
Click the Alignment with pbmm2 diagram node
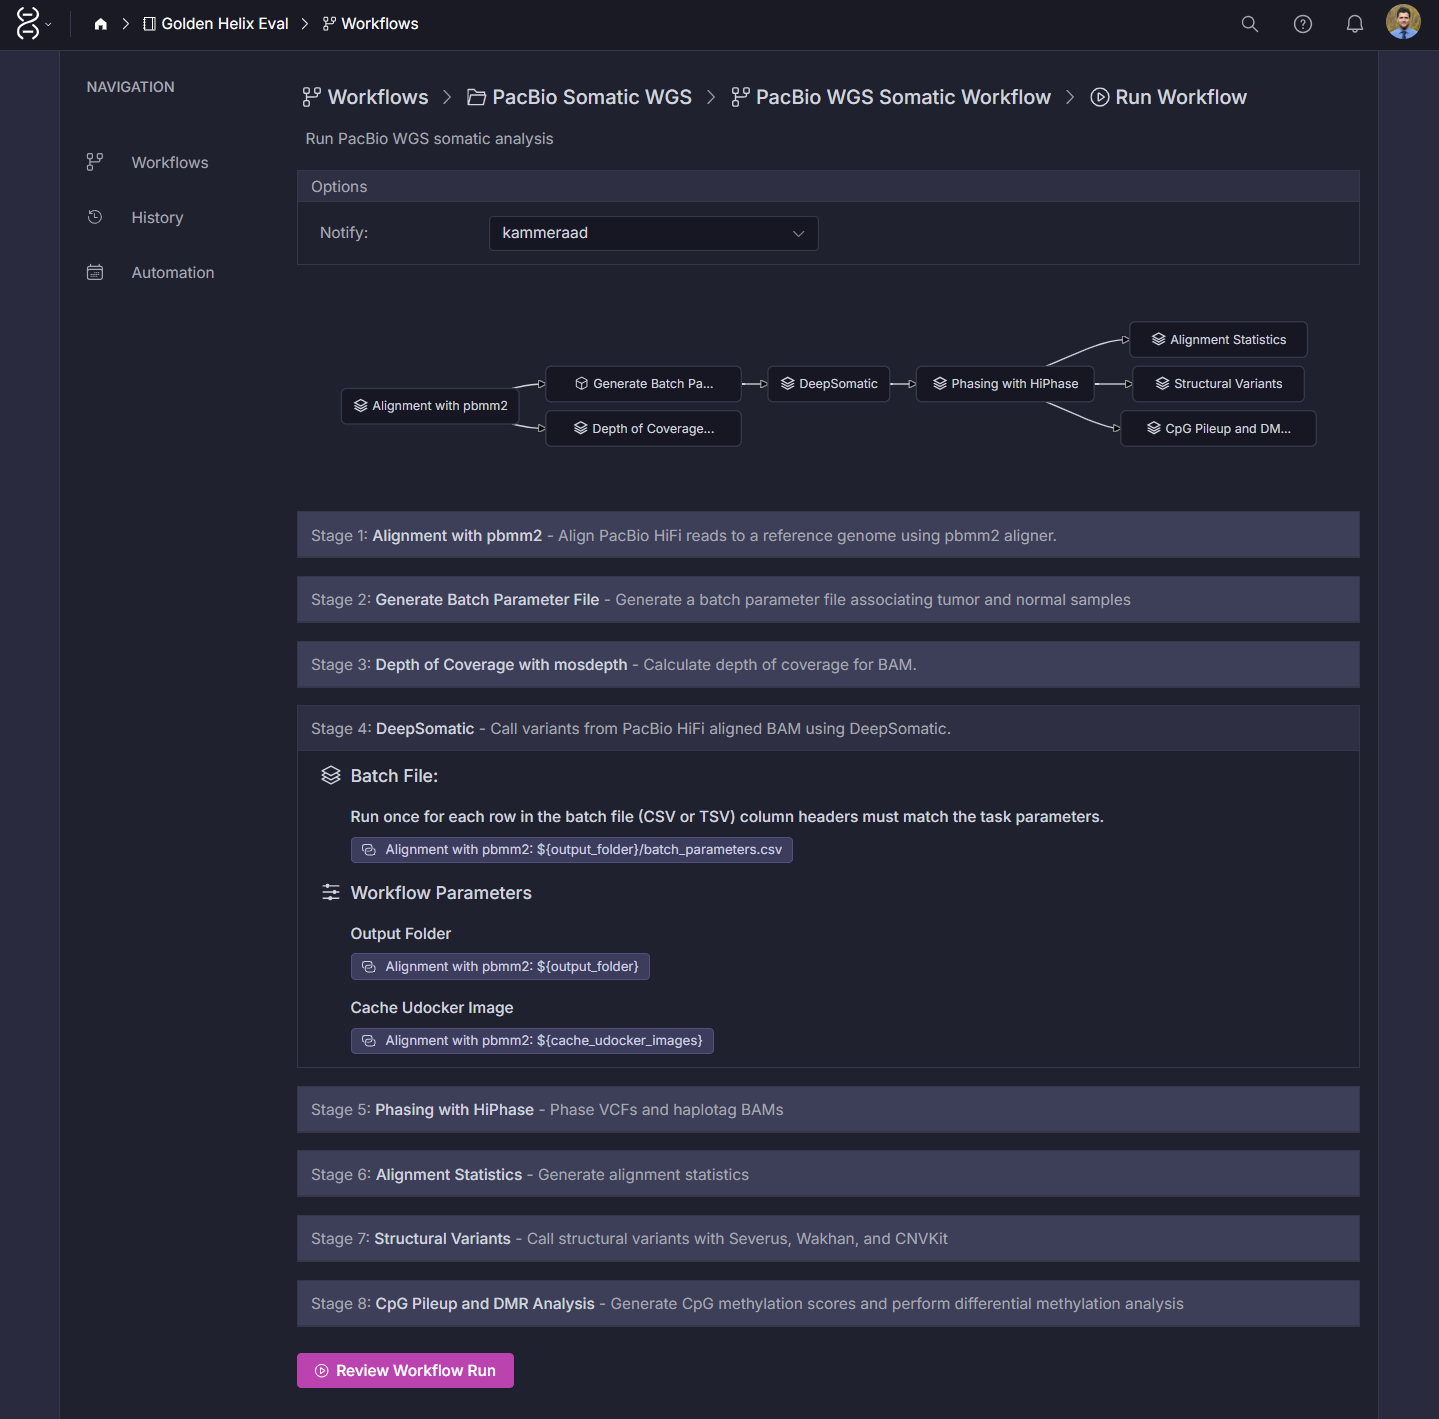[x=430, y=406]
